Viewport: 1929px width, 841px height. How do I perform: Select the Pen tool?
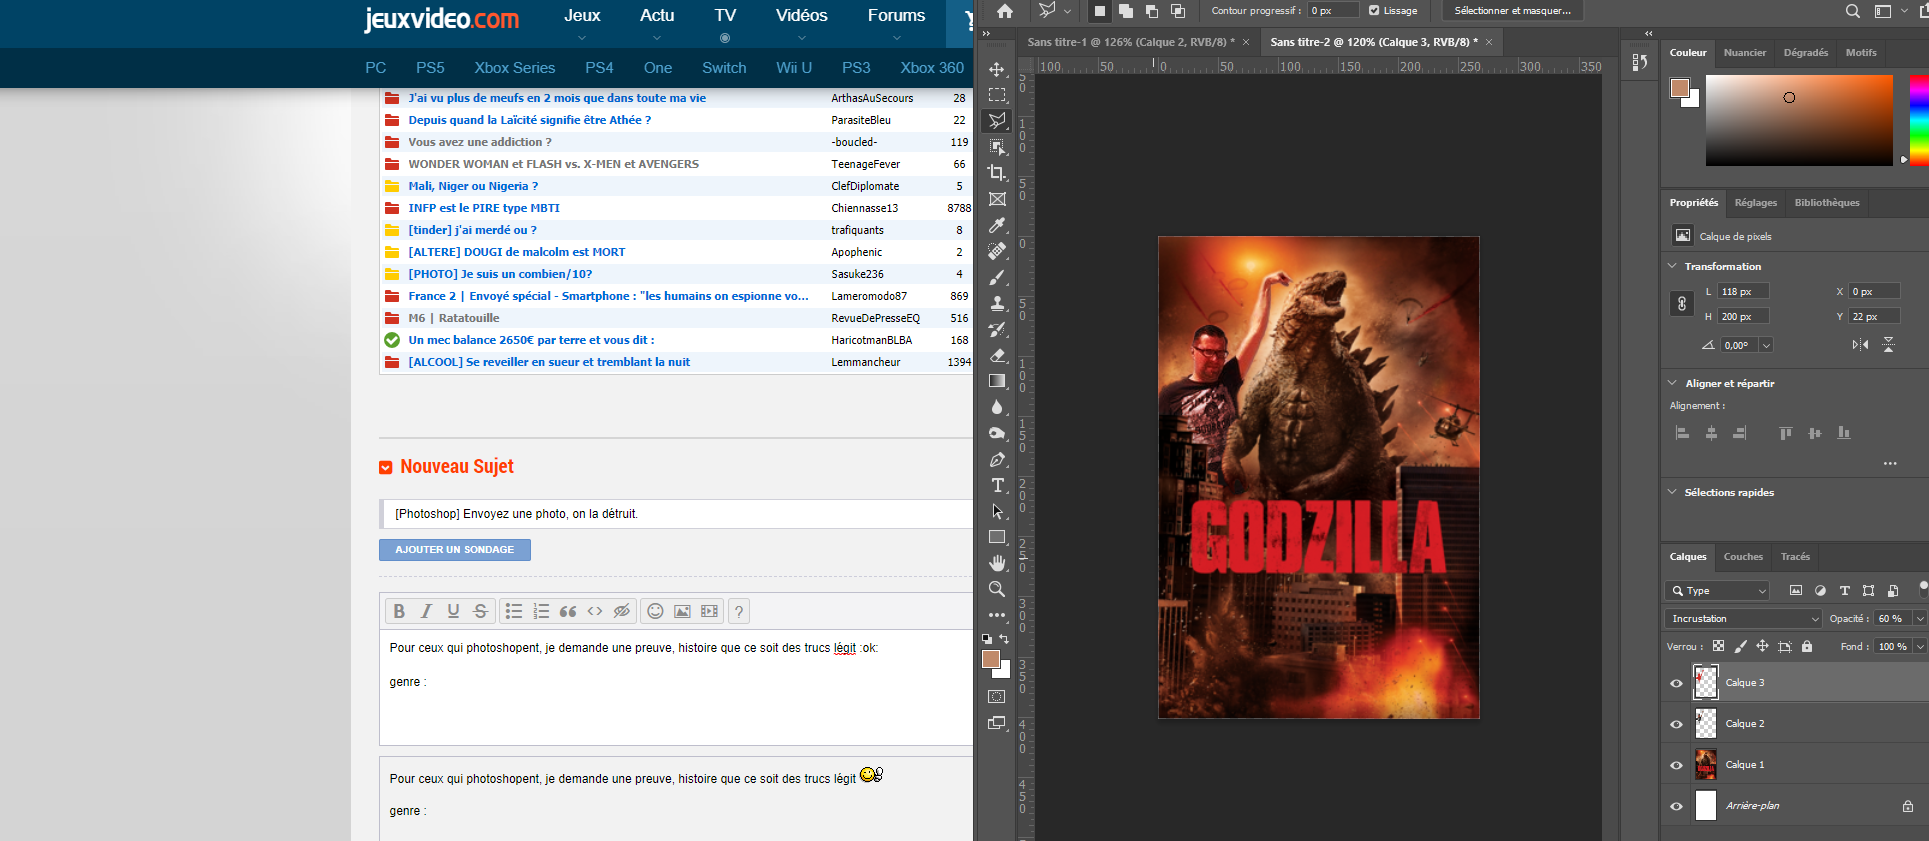(997, 459)
